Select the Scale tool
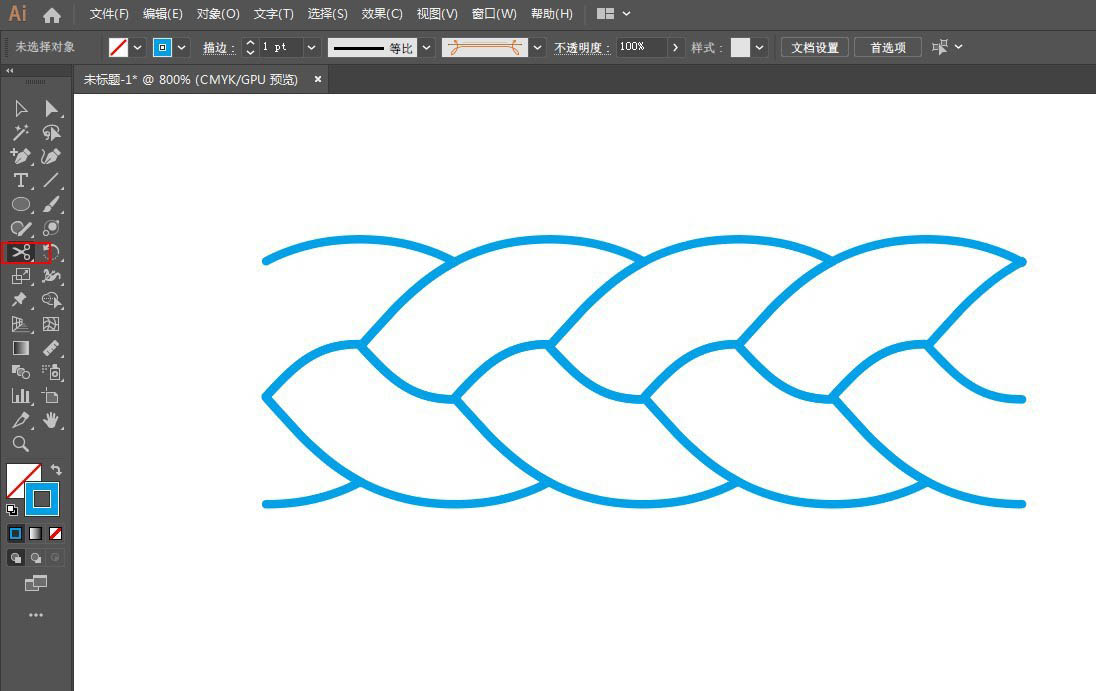 (21, 276)
